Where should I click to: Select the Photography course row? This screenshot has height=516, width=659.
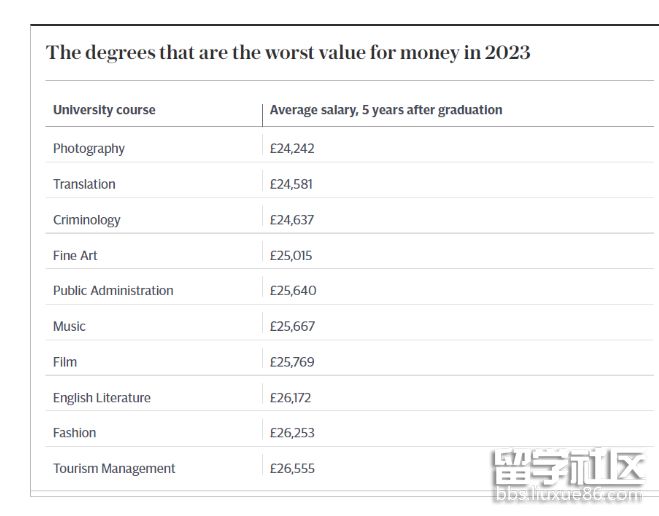[89, 148]
